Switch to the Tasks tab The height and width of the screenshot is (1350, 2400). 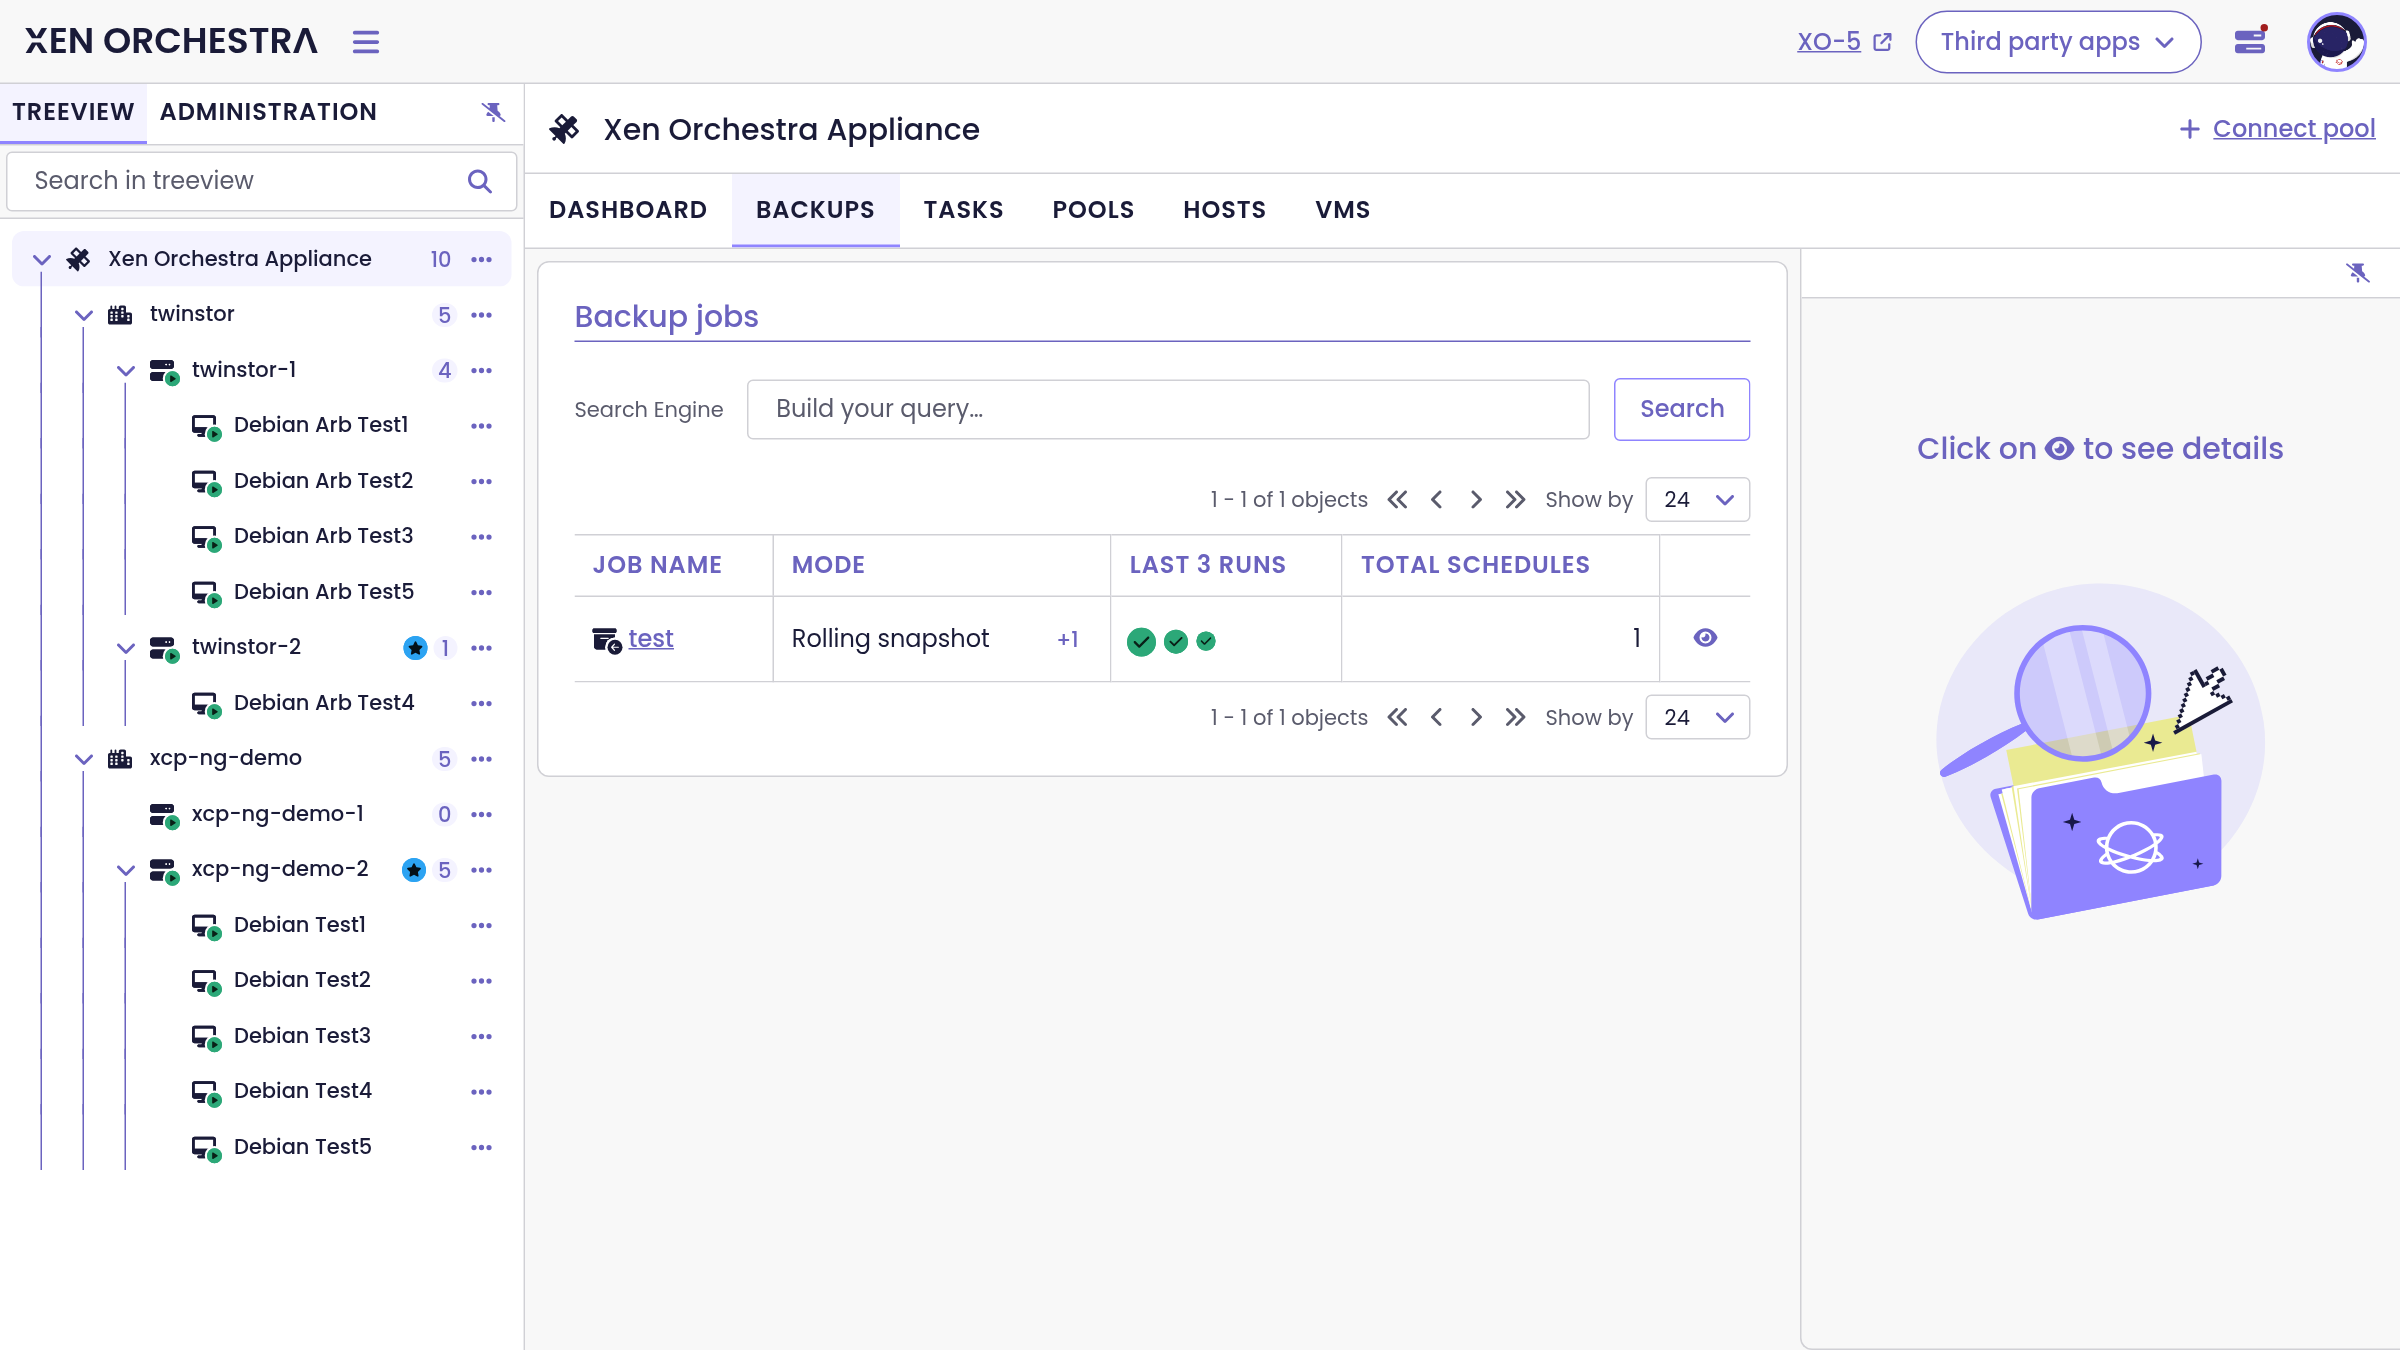[x=964, y=210]
